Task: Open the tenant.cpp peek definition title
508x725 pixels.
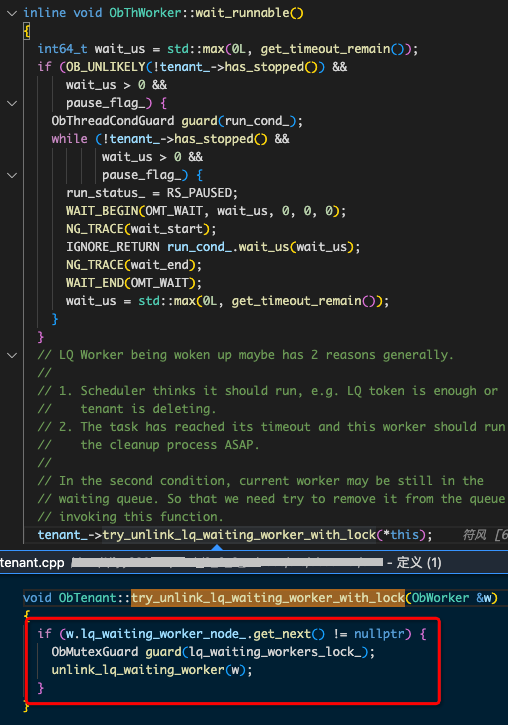Action: coord(32,563)
